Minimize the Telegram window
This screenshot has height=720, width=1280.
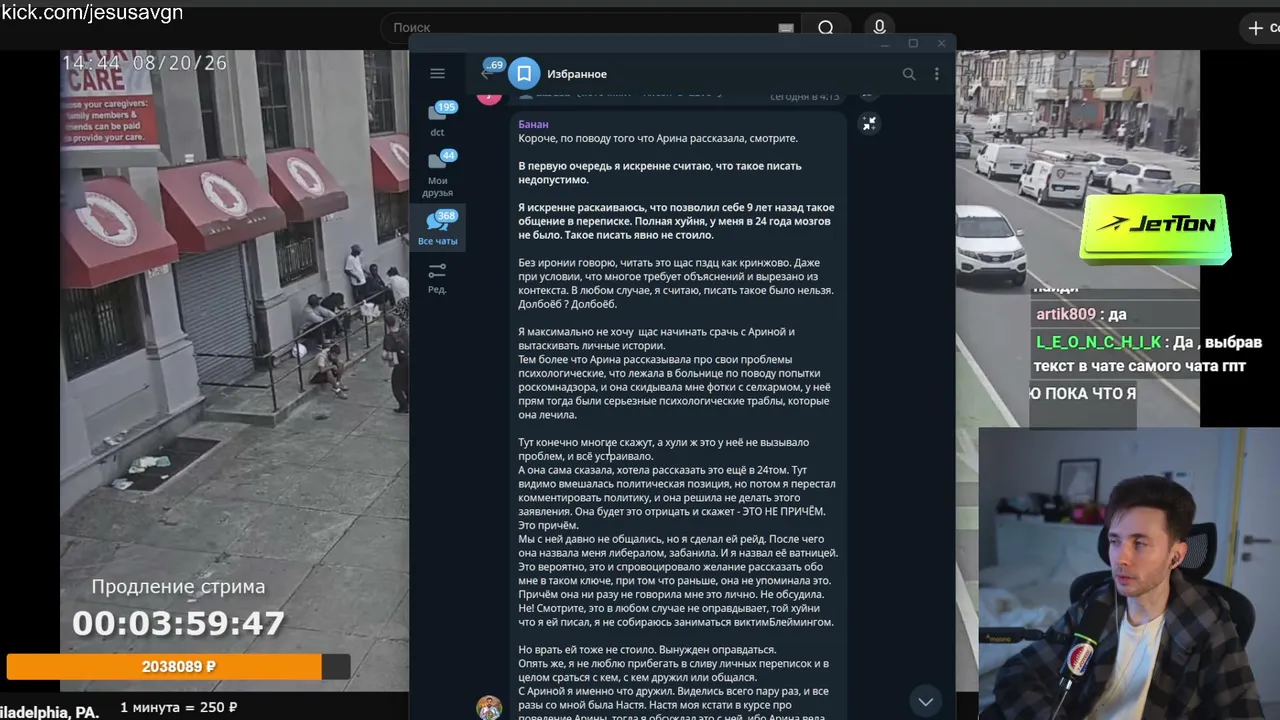(885, 44)
